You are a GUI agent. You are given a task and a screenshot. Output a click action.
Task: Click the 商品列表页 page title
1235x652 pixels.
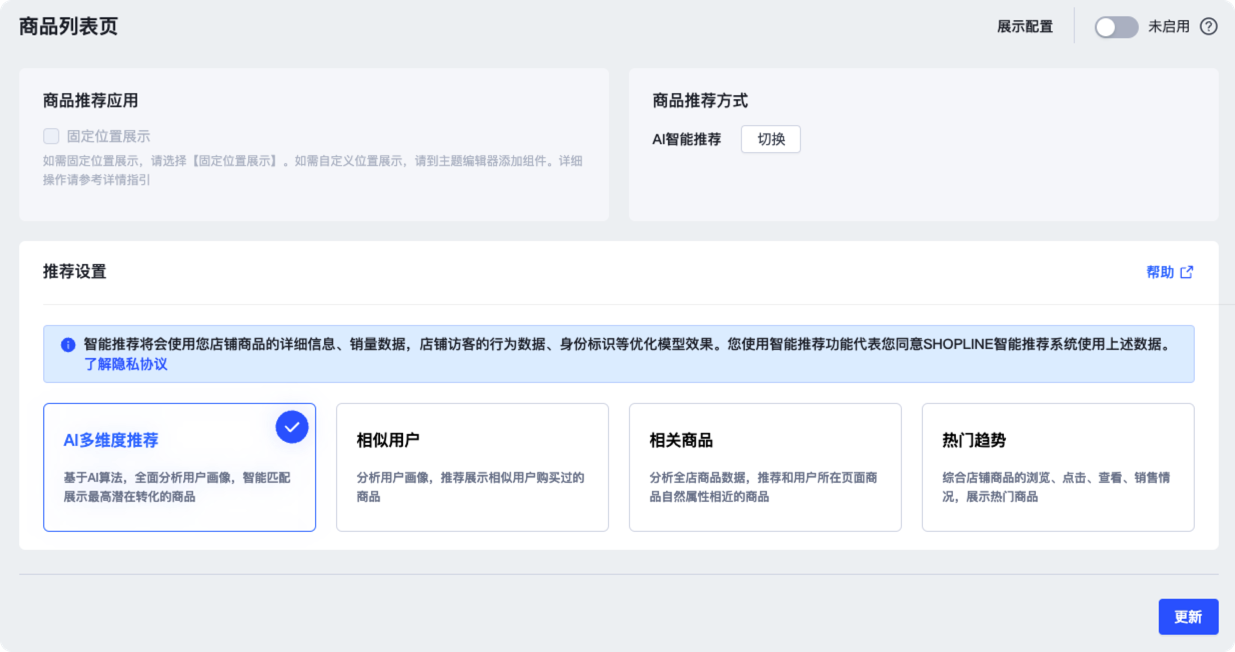click(x=68, y=27)
